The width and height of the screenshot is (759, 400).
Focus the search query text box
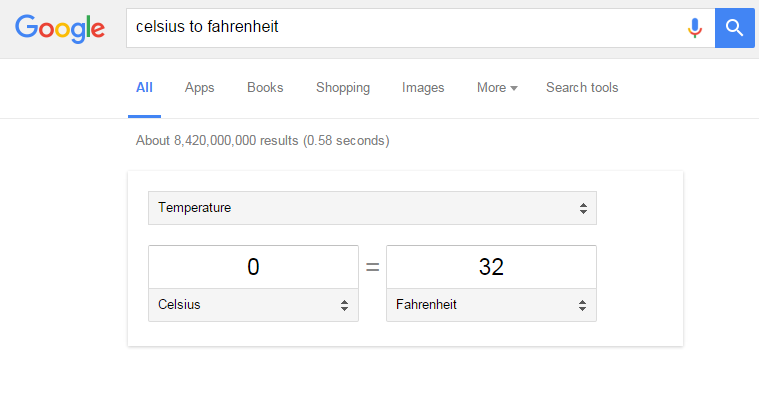click(400, 27)
